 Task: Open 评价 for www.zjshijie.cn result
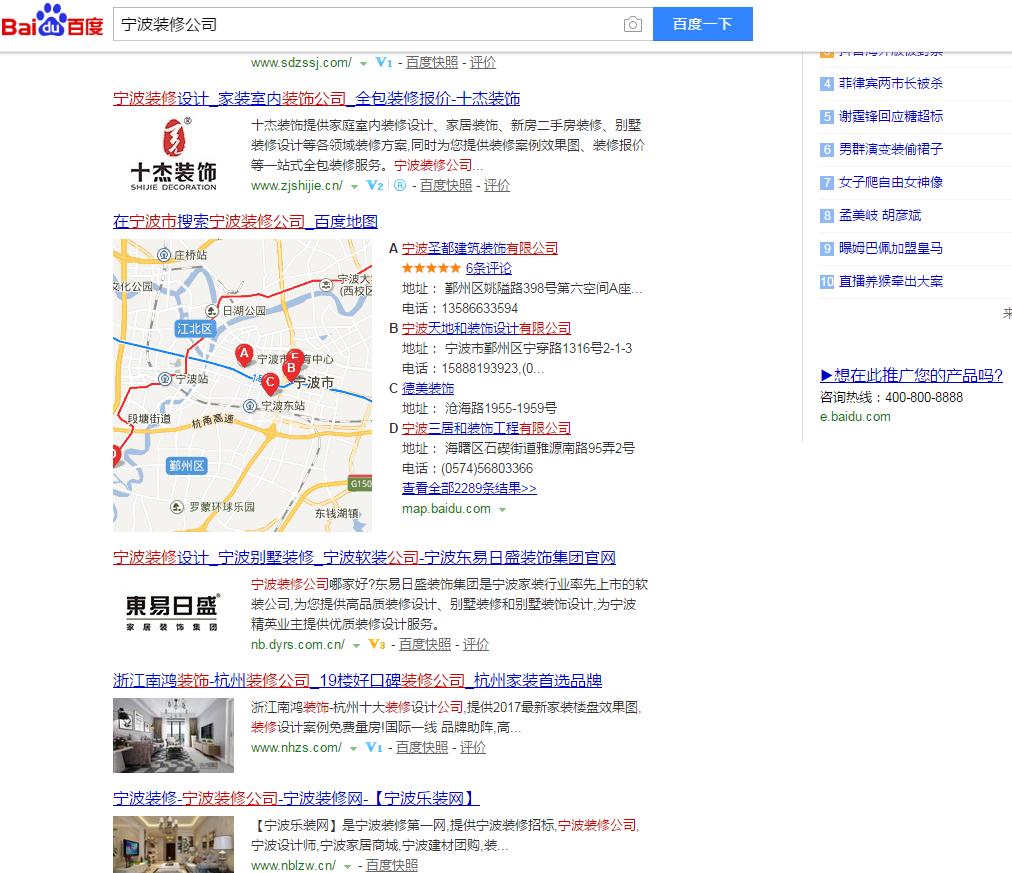coord(497,185)
